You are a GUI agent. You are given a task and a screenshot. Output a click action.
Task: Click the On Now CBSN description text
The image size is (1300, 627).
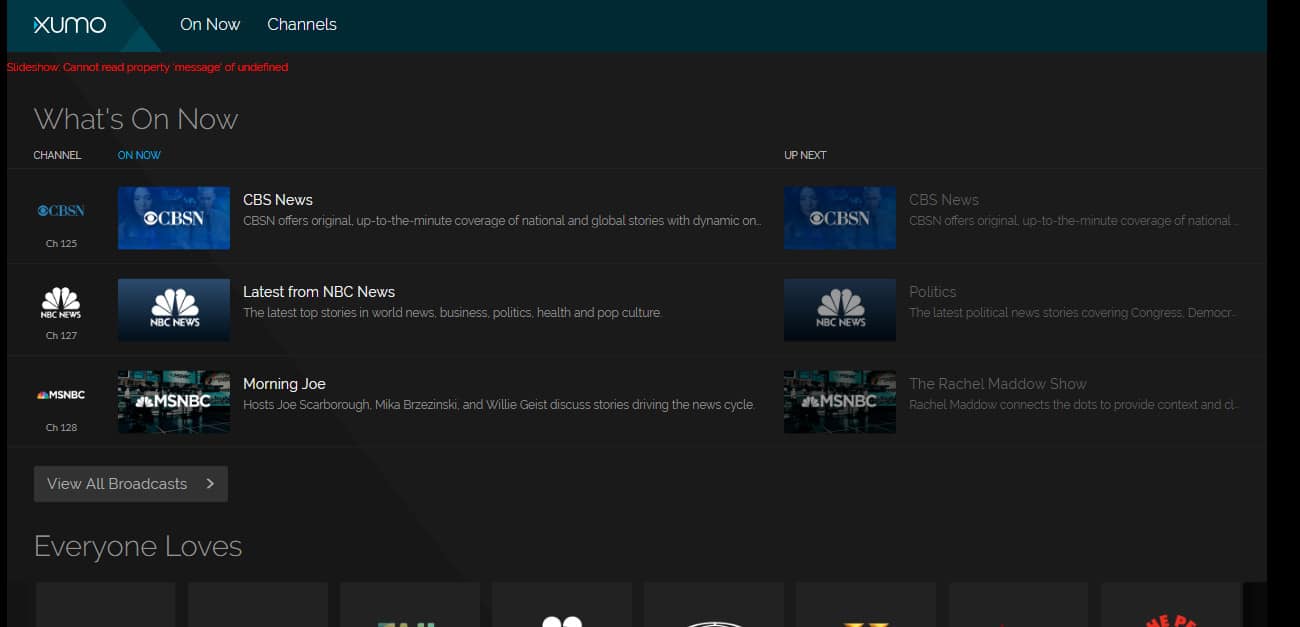tap(502, 221)
